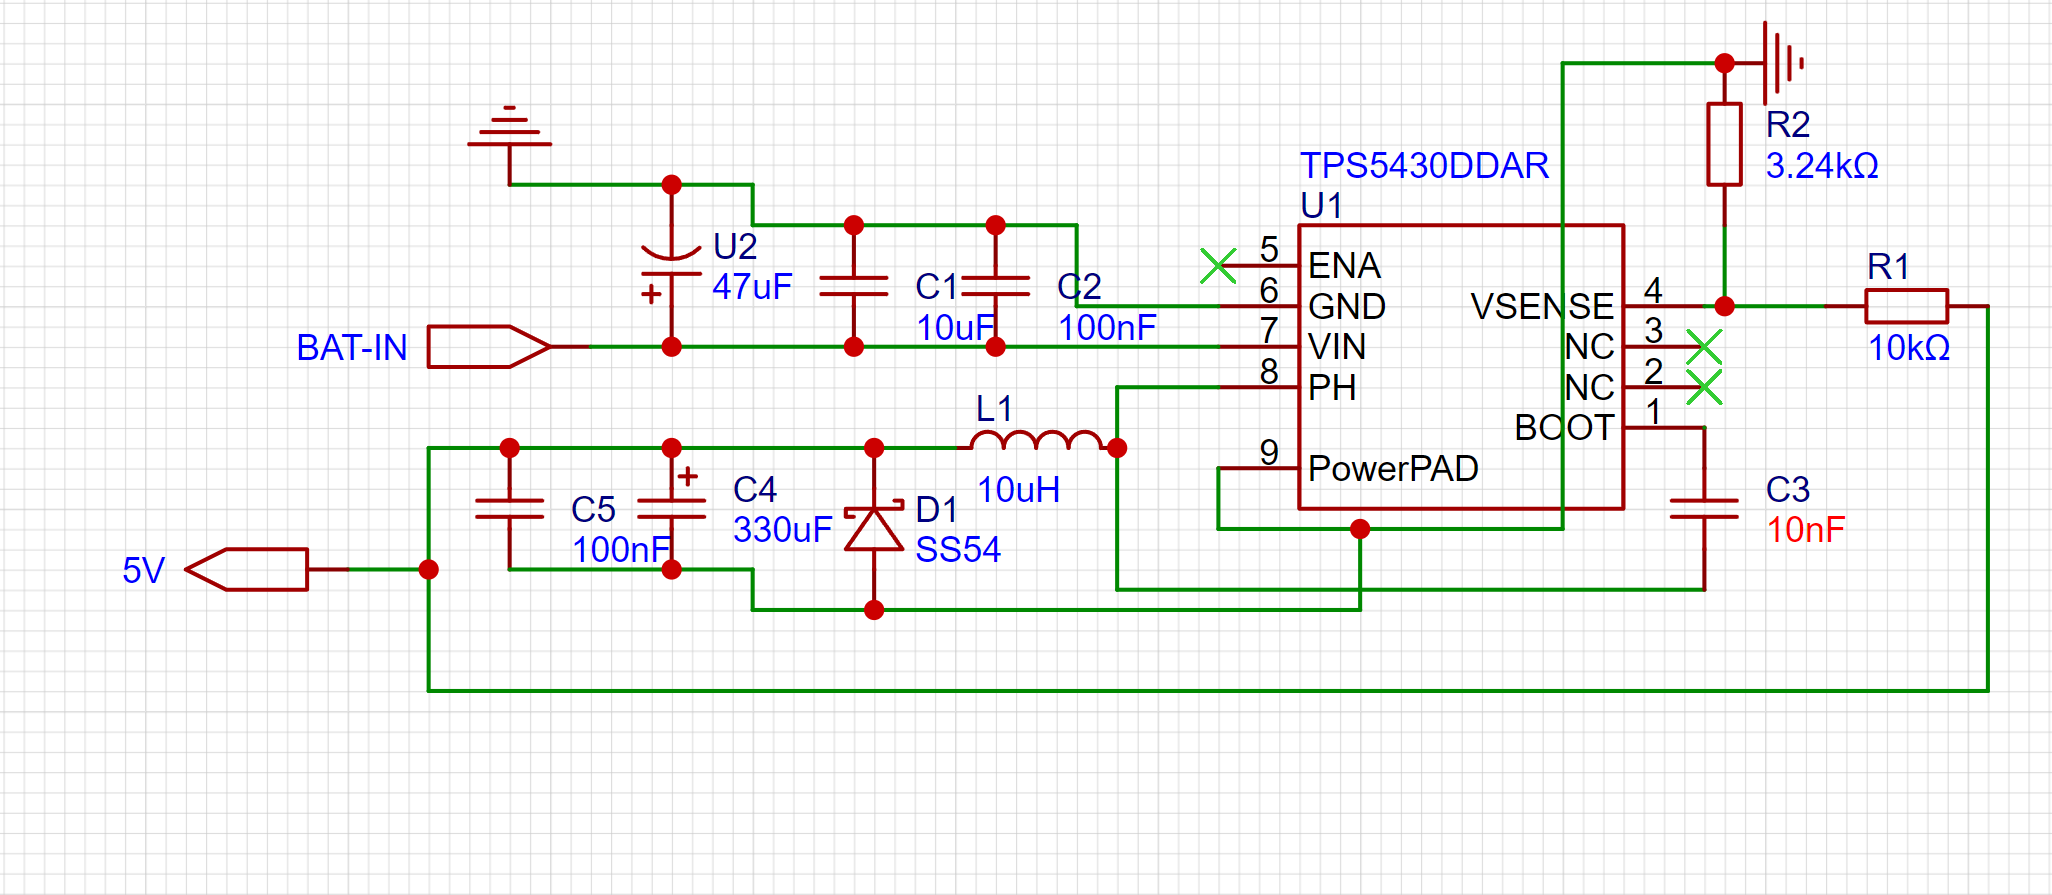Viewport: 2052px width, 895px height.
Task: Click the R1 designator label
Action: [1888, 267]
